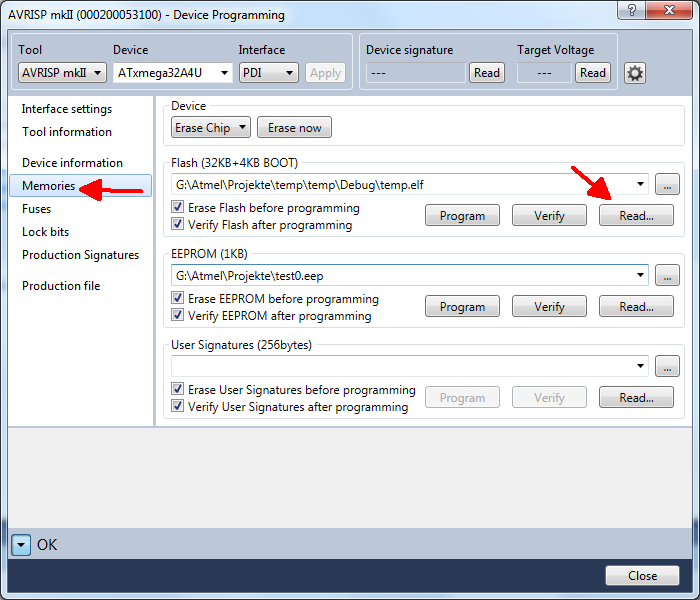Screen dimensions: 700x600
Task: Click the User Signatures Verify button
Action: point(549,398)
